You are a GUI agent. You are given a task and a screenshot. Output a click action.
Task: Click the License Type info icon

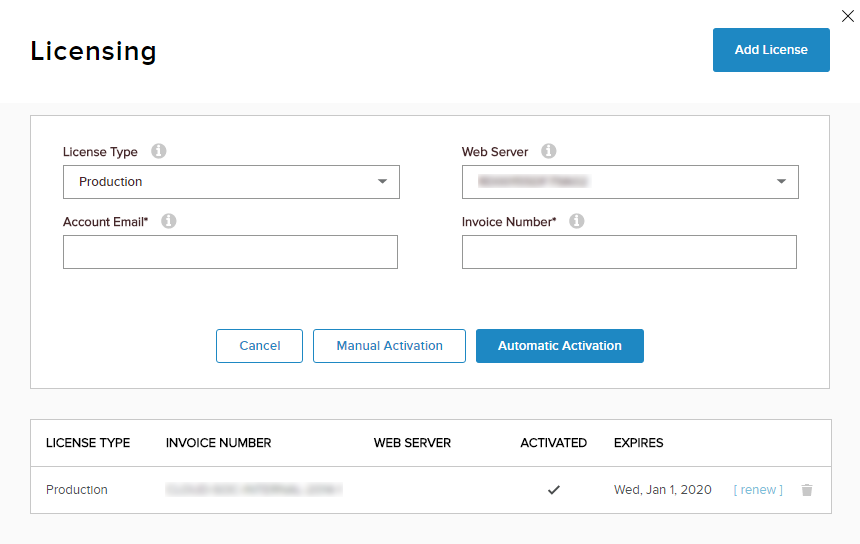tap(159, 152)
